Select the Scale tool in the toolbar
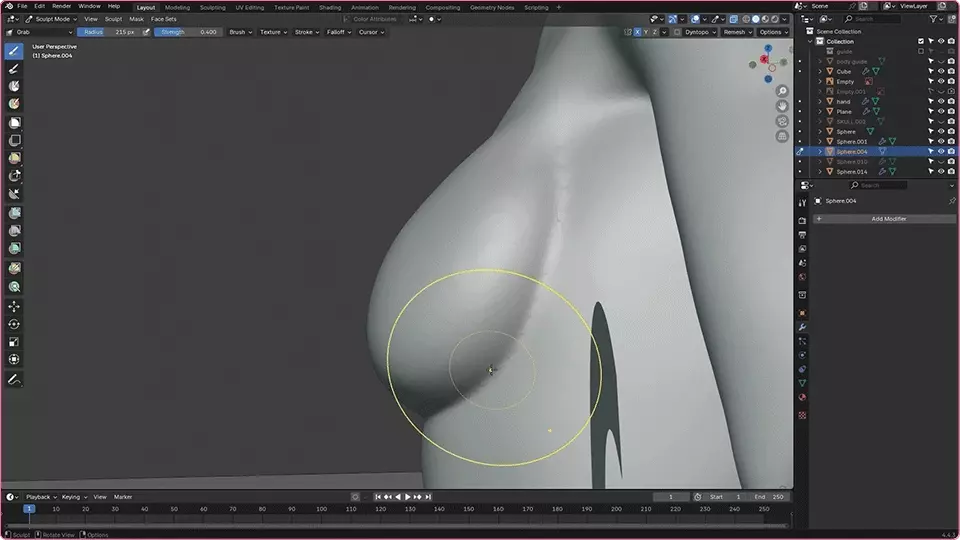Image resolution: width=960 pixels, height=540 pixels. tap(14, 342)
